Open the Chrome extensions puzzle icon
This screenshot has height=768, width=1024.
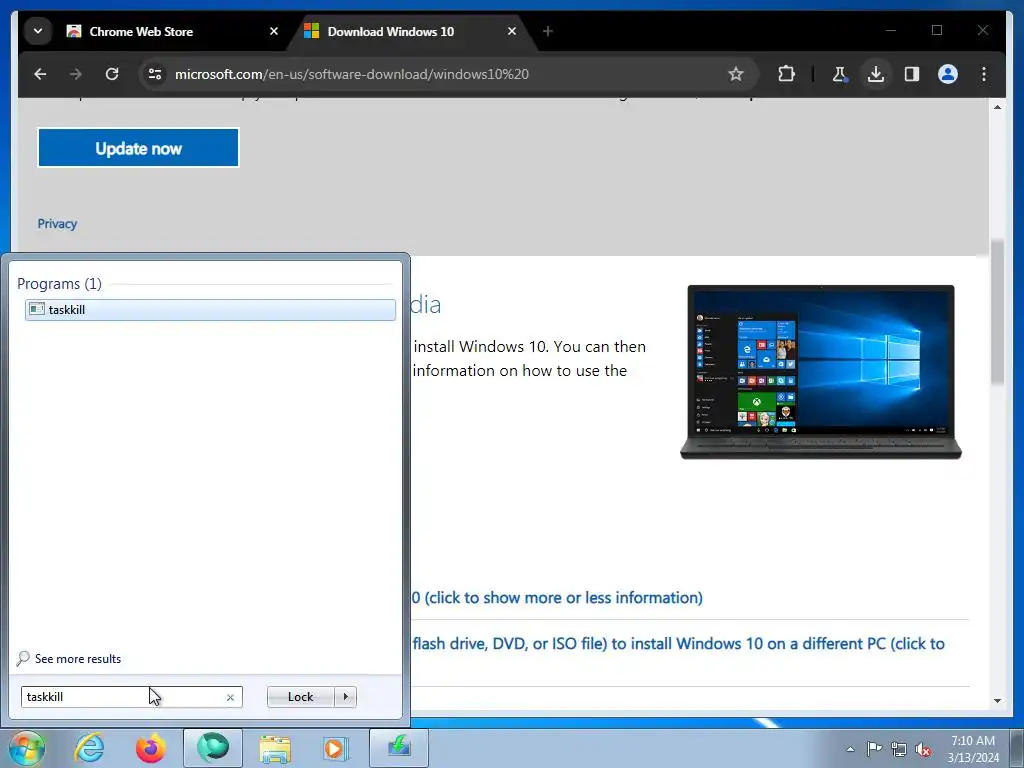(786, 74)
